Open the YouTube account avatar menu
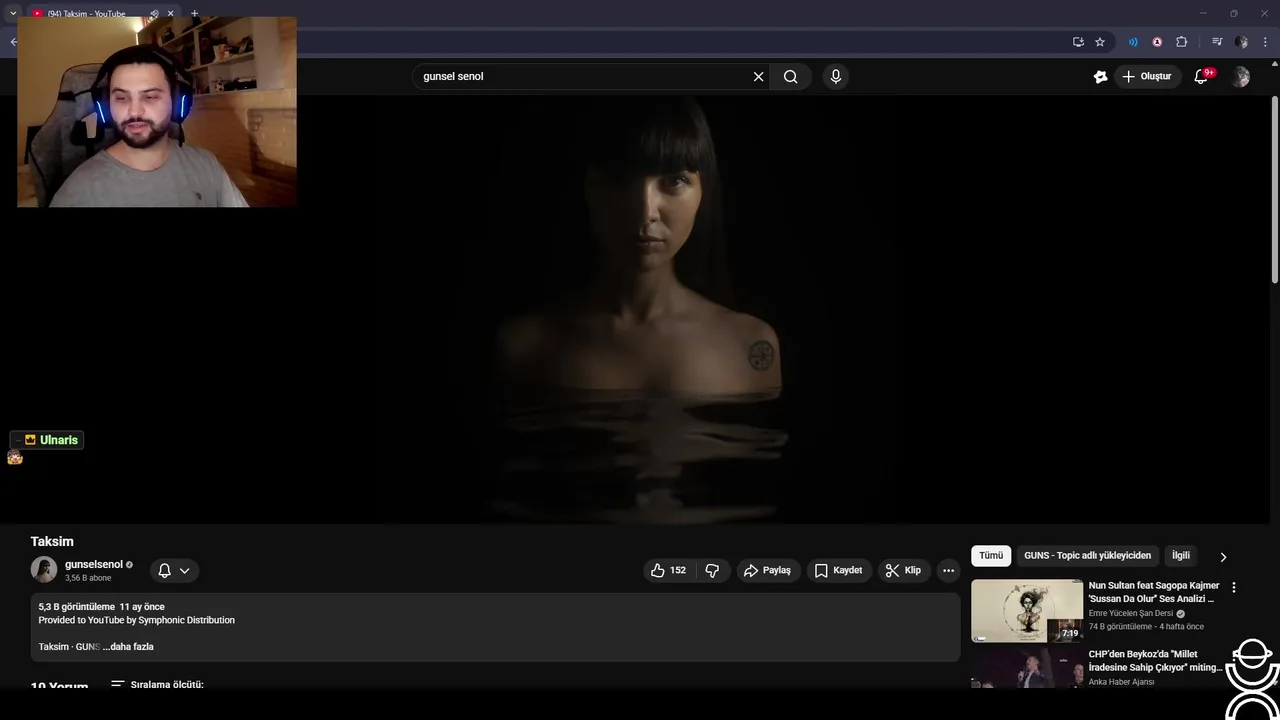 pos(1241,77)
